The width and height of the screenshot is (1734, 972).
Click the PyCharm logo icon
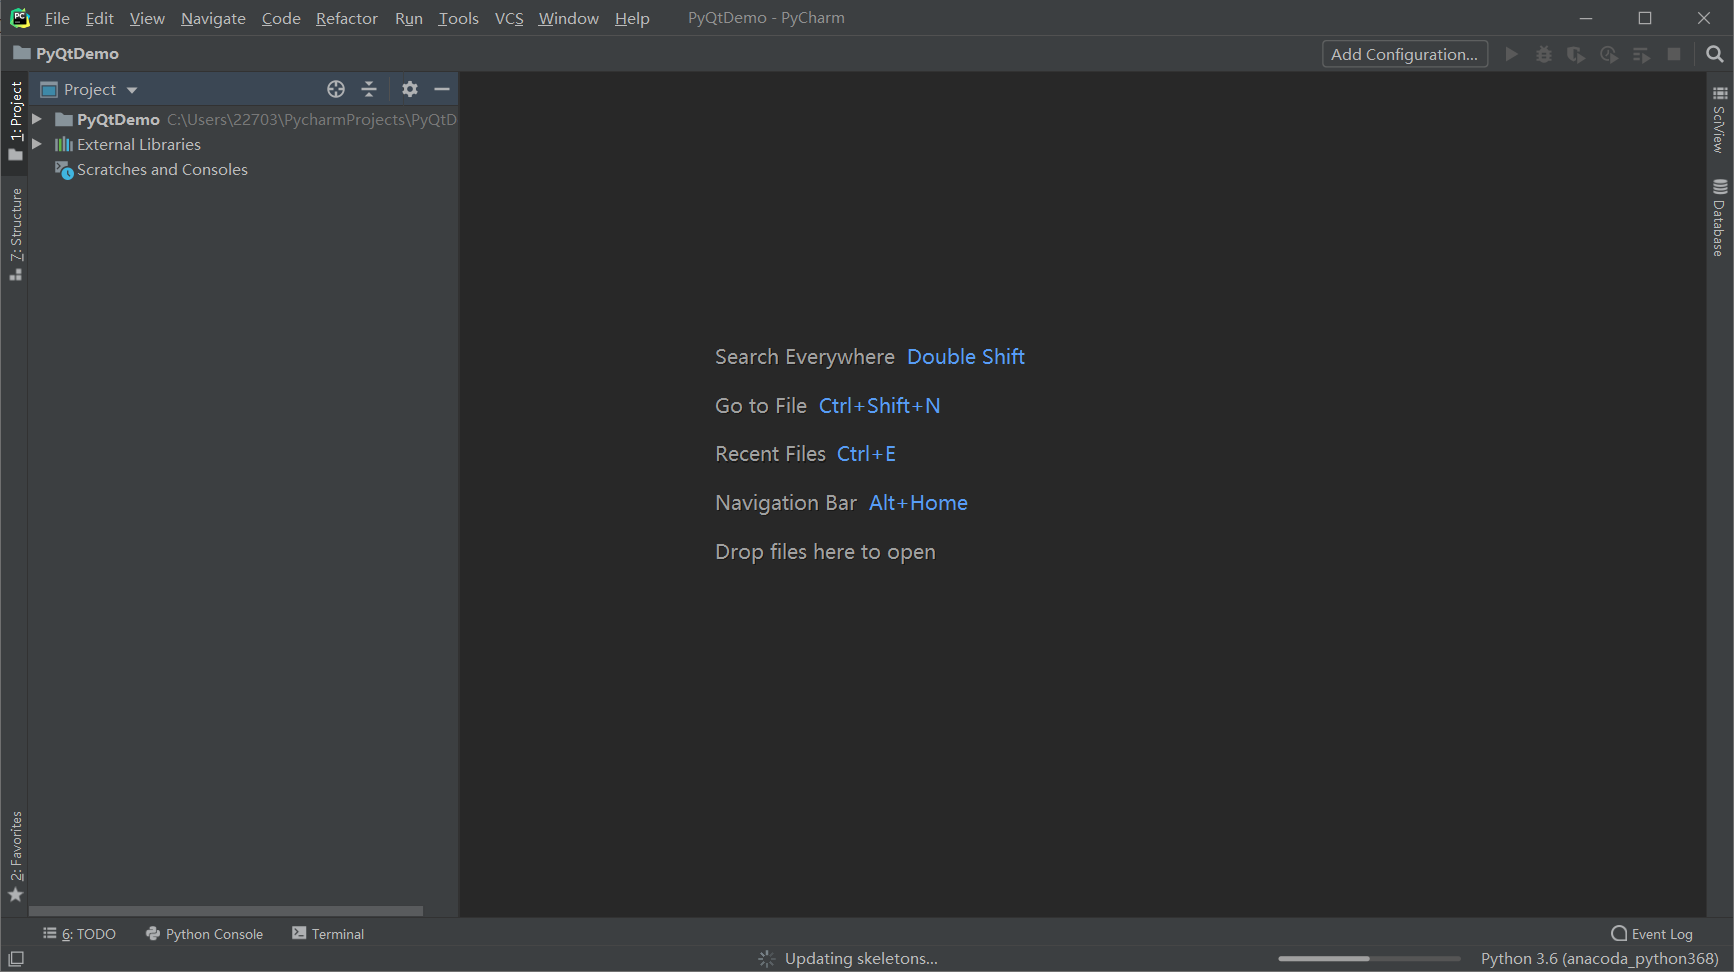[x=20, y=18]
